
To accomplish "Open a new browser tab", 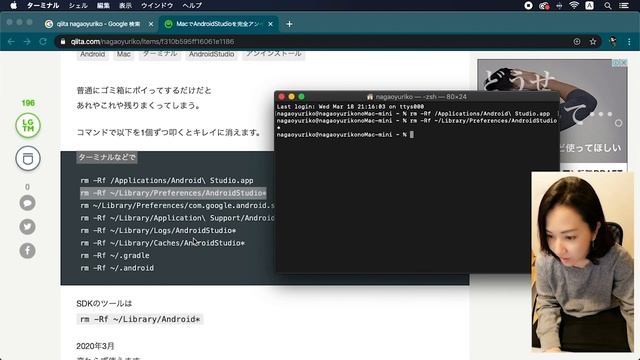I will pos(289,24).
